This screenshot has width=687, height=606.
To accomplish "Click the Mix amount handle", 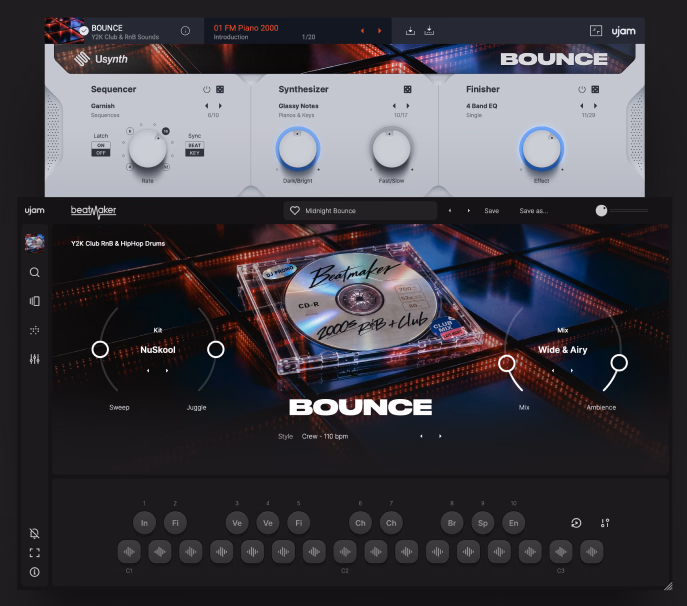I will coord(507,363).
